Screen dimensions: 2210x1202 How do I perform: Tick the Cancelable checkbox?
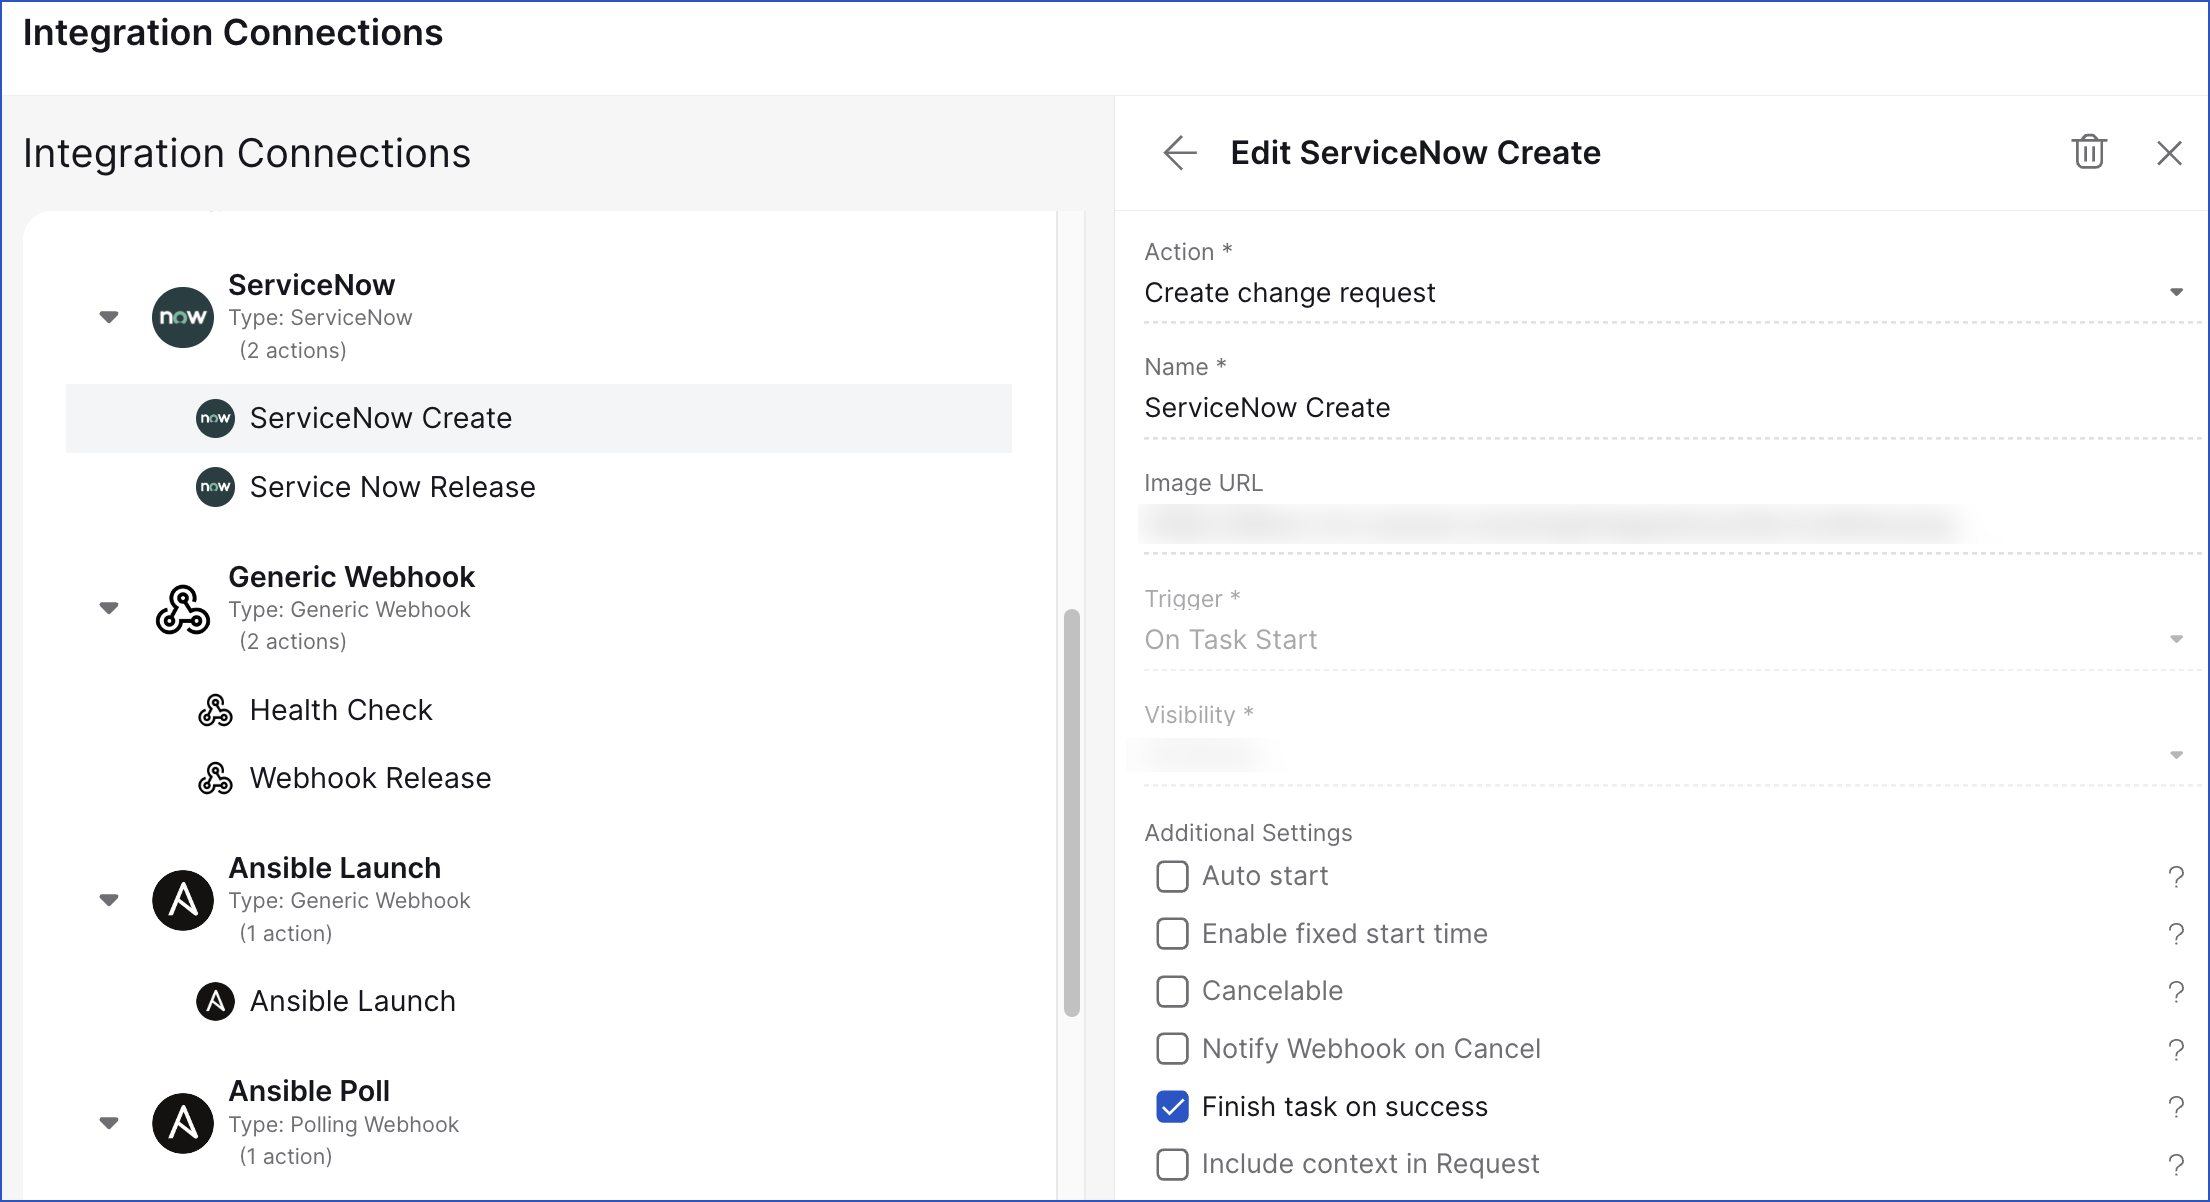click(1172, 991)
